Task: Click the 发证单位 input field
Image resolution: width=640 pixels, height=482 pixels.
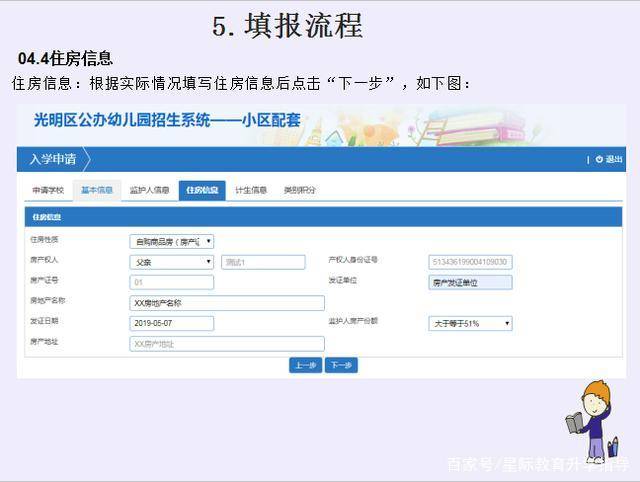Action: coord(470,282)
